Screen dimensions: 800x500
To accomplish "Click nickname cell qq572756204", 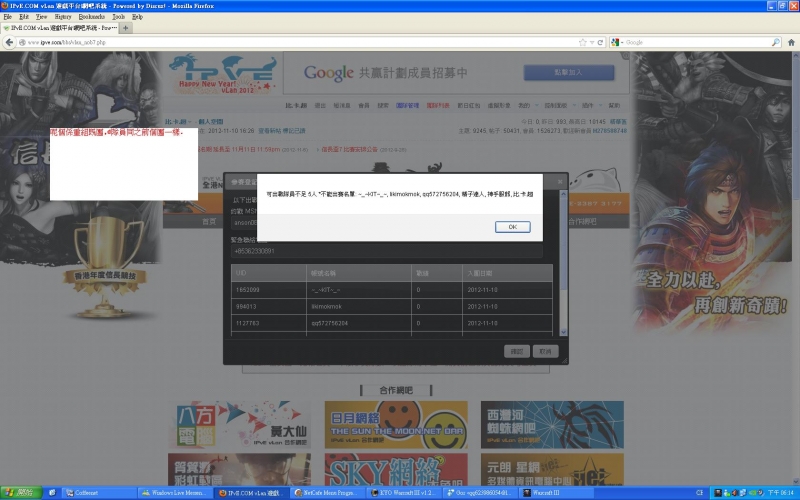I will [x=359, y=323].
